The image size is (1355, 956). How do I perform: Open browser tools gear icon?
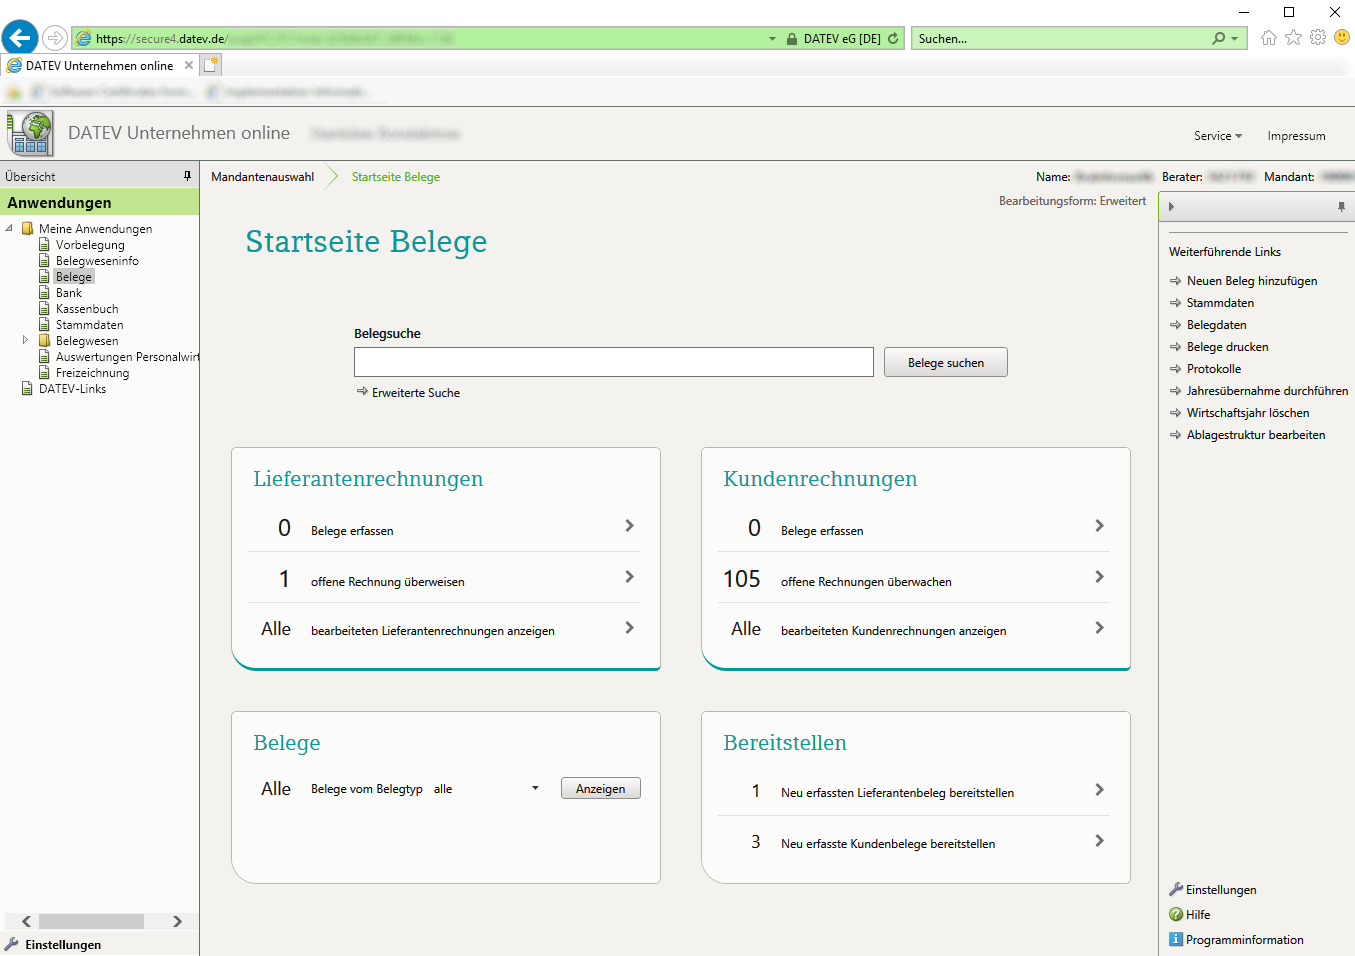tap(1318, 38)
